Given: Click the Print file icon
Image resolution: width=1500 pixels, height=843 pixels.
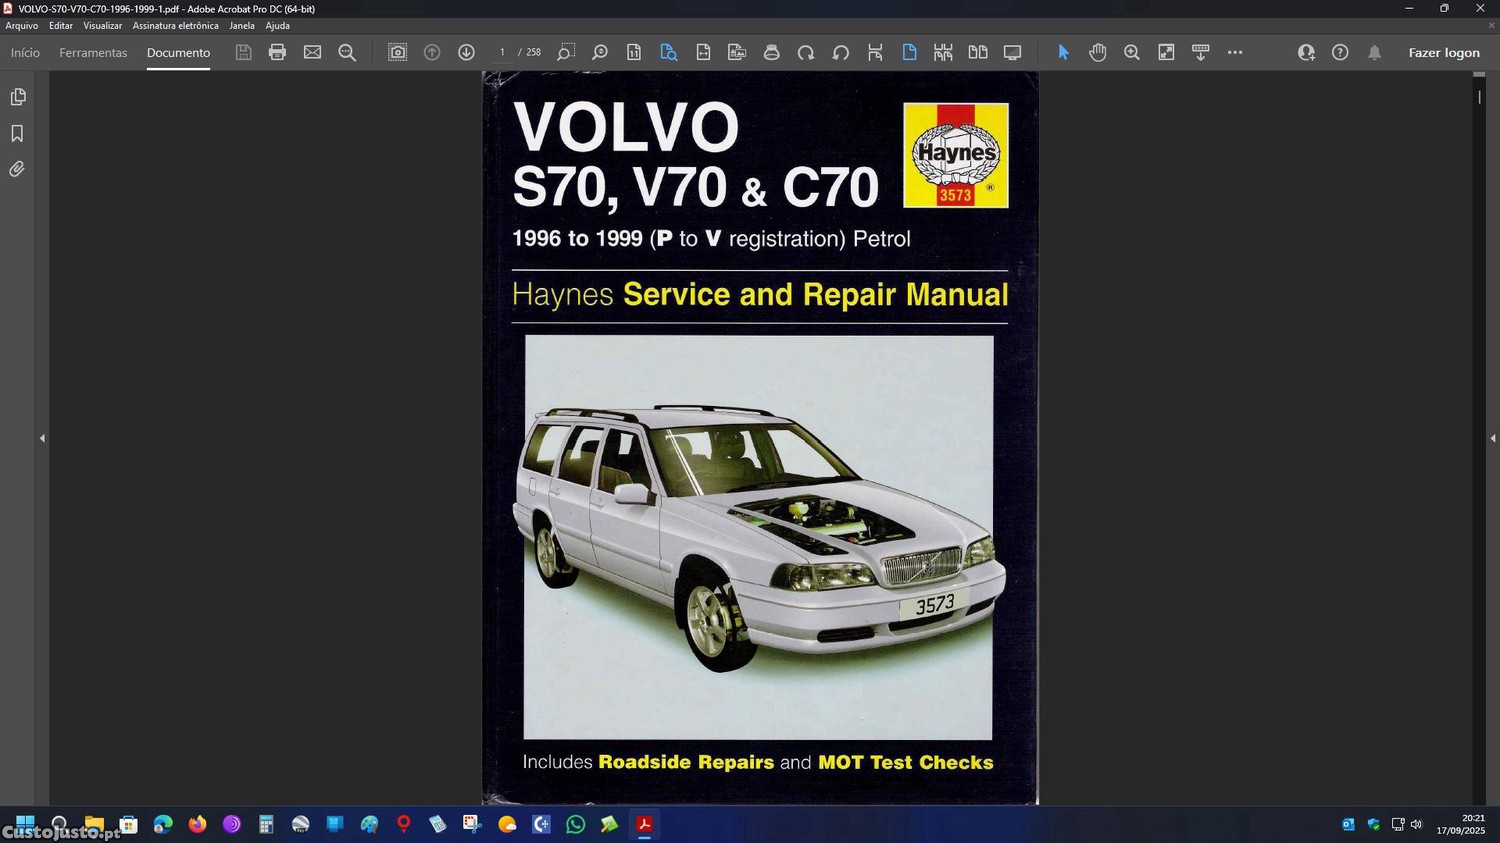Looking at the screenshot, I should click(277, 53).
